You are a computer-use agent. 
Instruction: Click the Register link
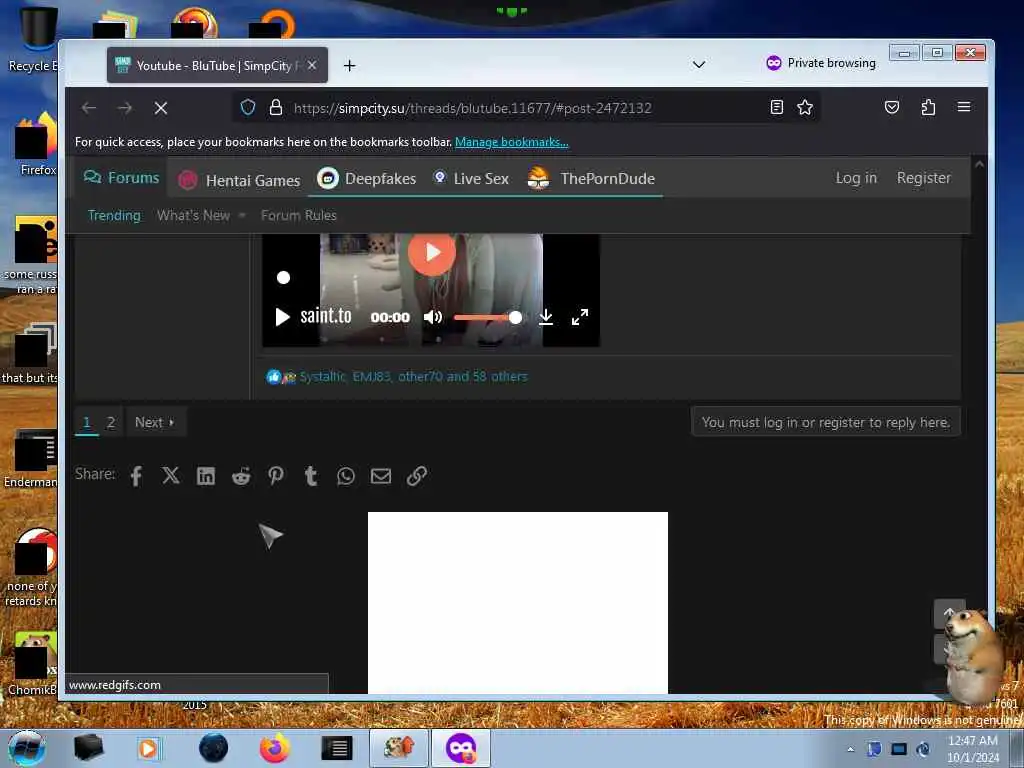click(923, 178)
